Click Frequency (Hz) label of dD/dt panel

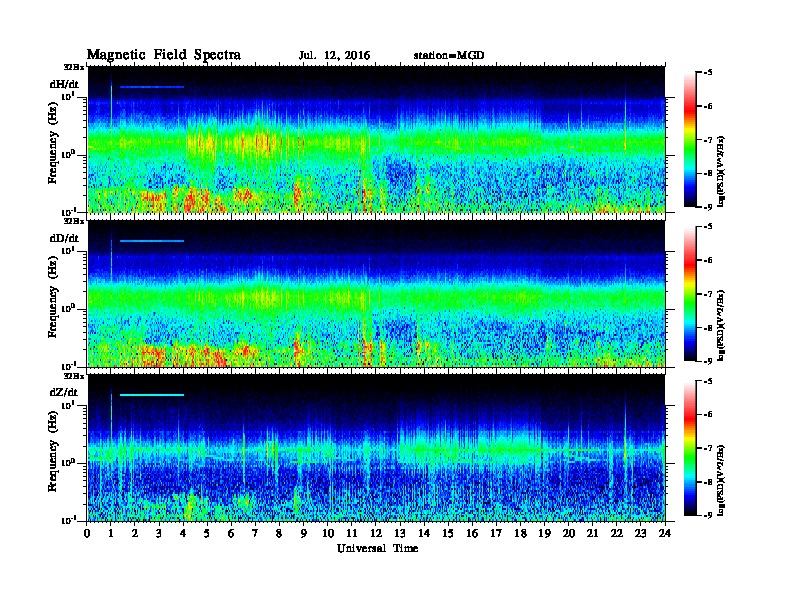click(x=53, y=297)
